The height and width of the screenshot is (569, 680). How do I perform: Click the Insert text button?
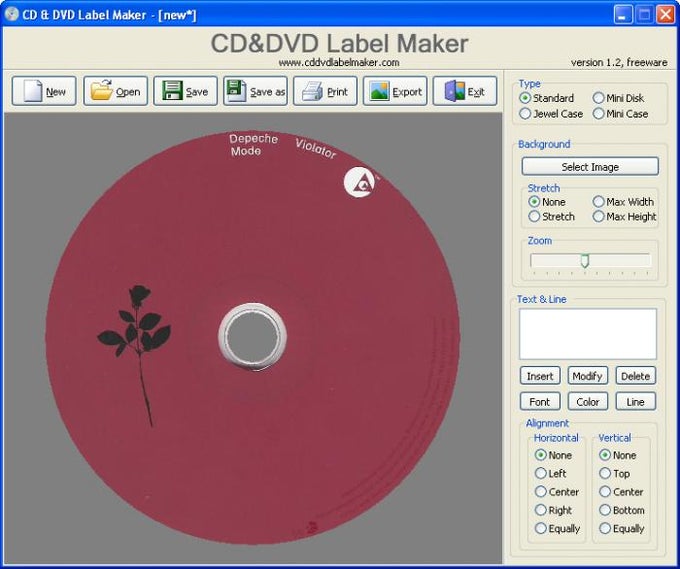pos(540,376)
